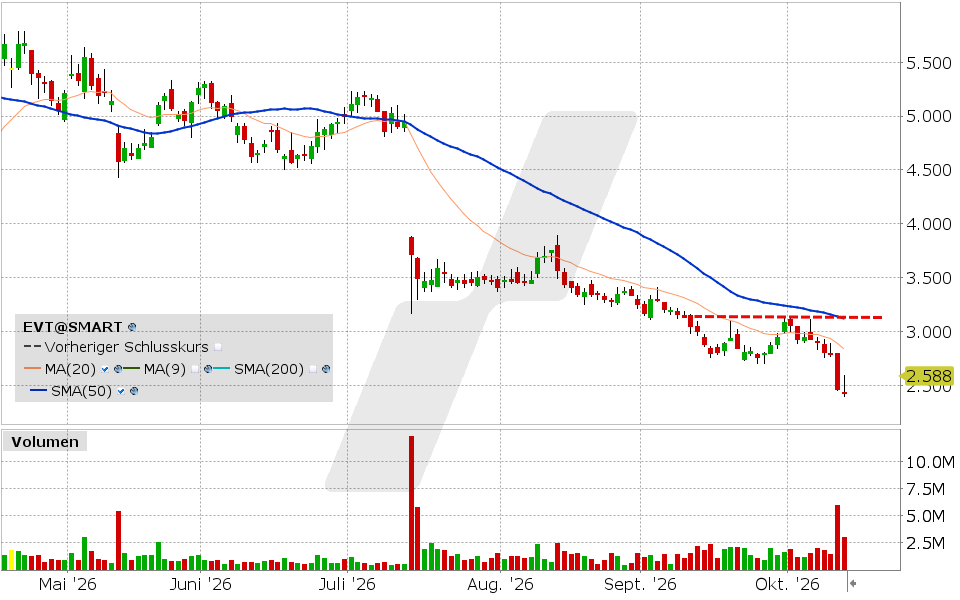The width and height of the screenshot is (960, 600).
Task: Click the SMA(200) legend label
Action: tap(269, 369)
